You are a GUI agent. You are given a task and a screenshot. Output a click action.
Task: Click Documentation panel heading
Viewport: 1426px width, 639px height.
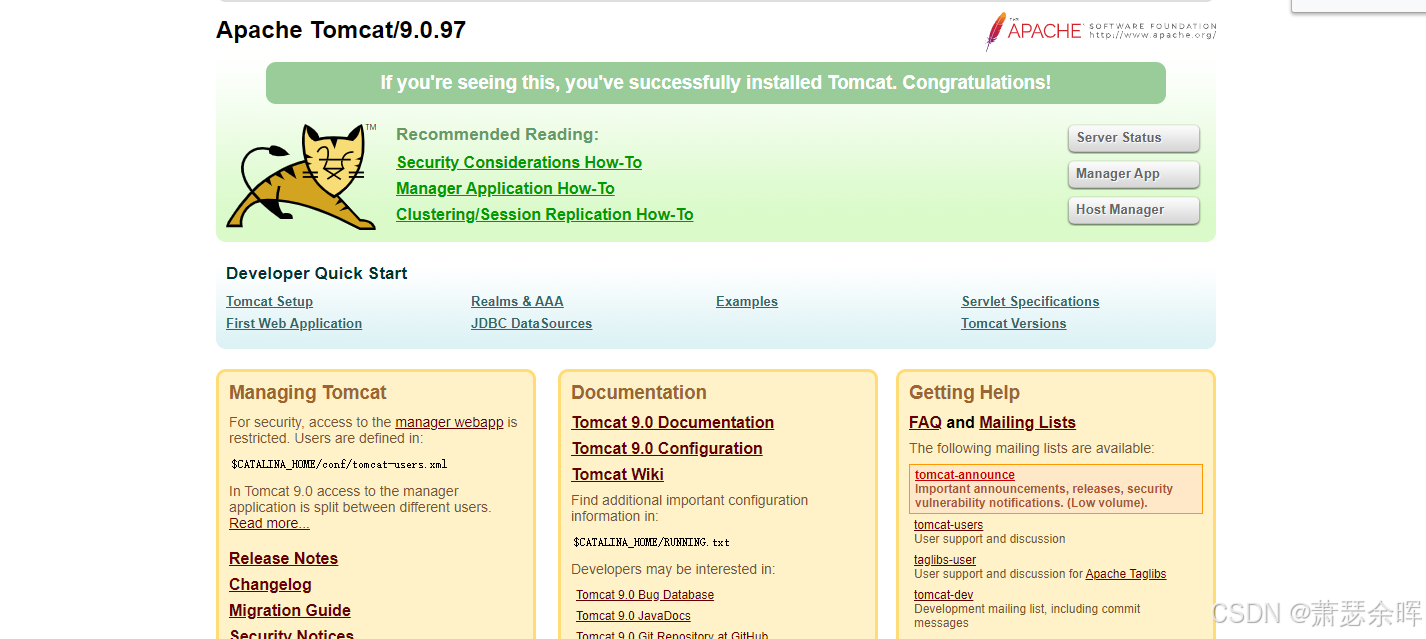[x=639, y=392]
